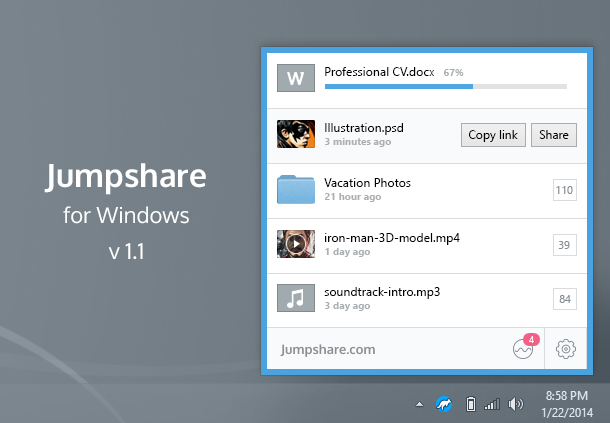Image resolution: width=610 pixels, height=423 pixels.
Task: Copy link for Illustration.psd
Action: tap(493, 135)
